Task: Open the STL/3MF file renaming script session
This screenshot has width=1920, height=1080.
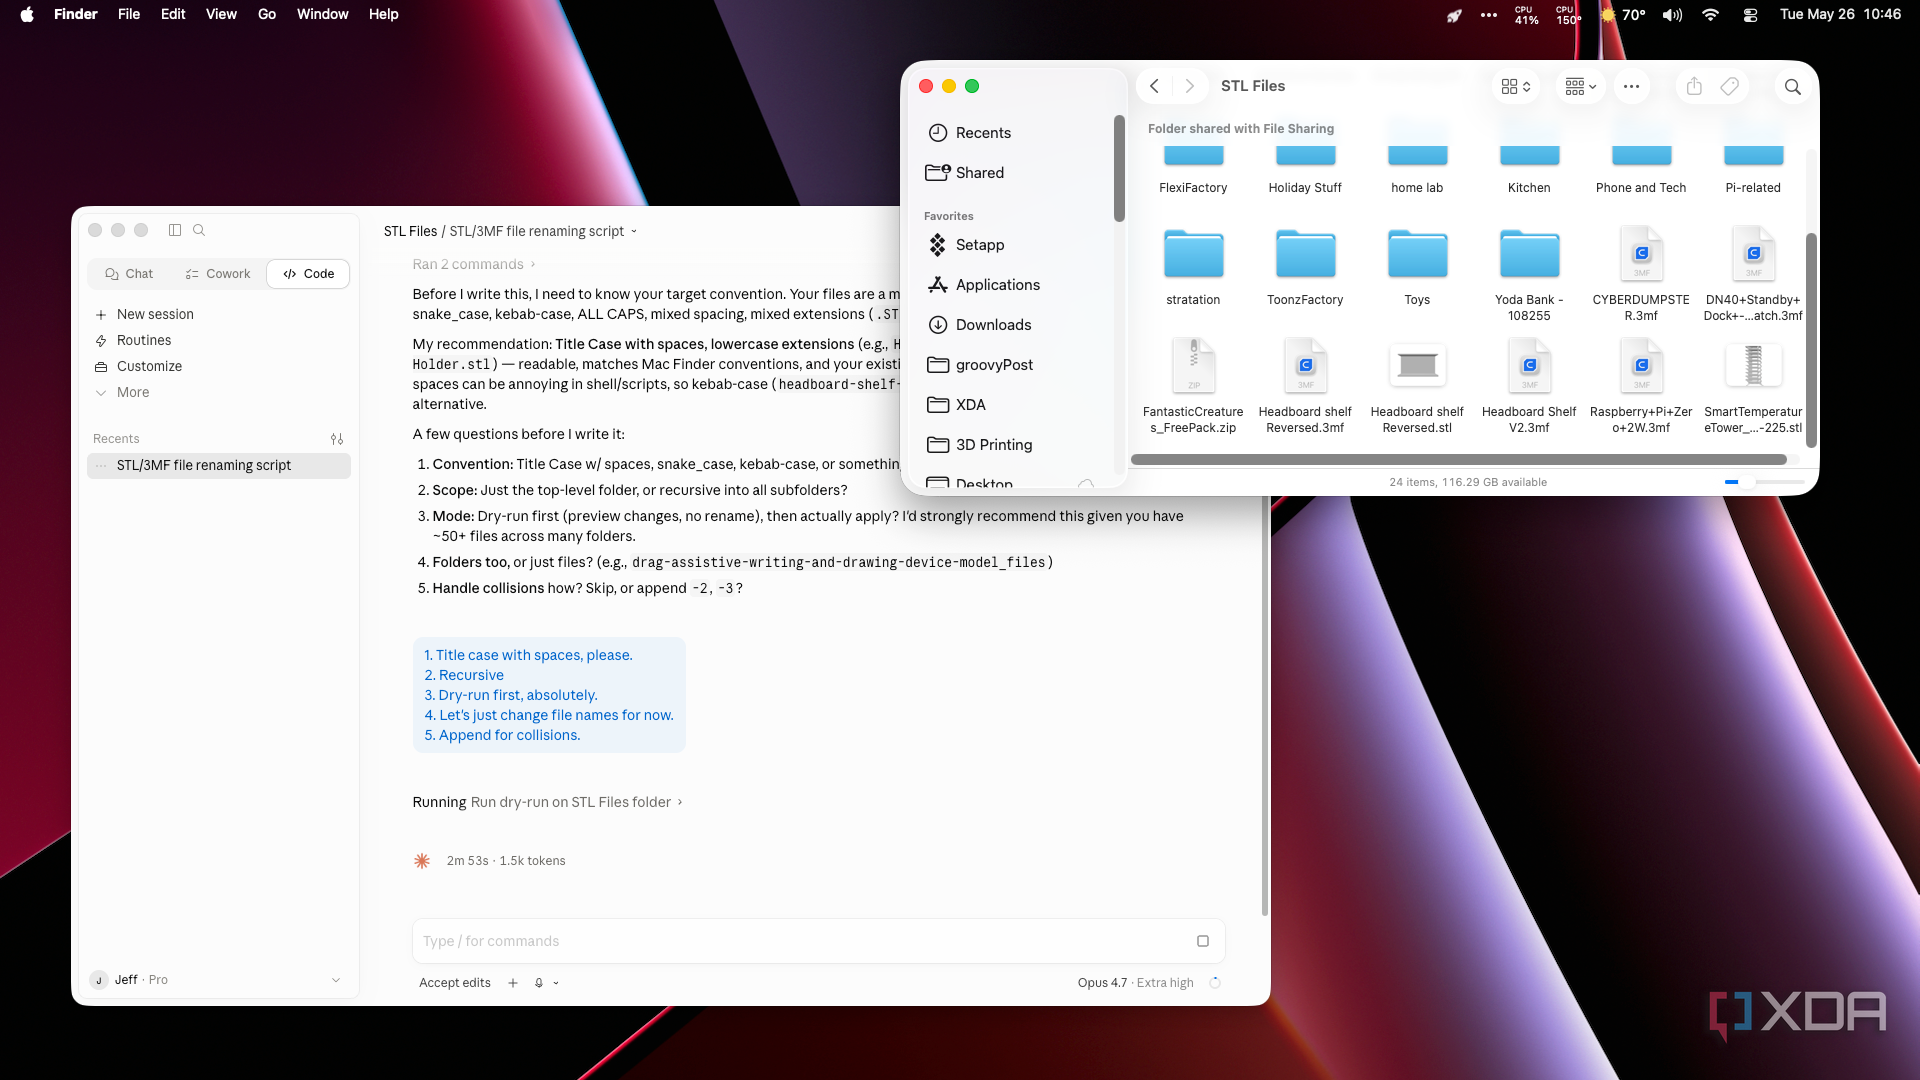Action: (x=219, y=465)
